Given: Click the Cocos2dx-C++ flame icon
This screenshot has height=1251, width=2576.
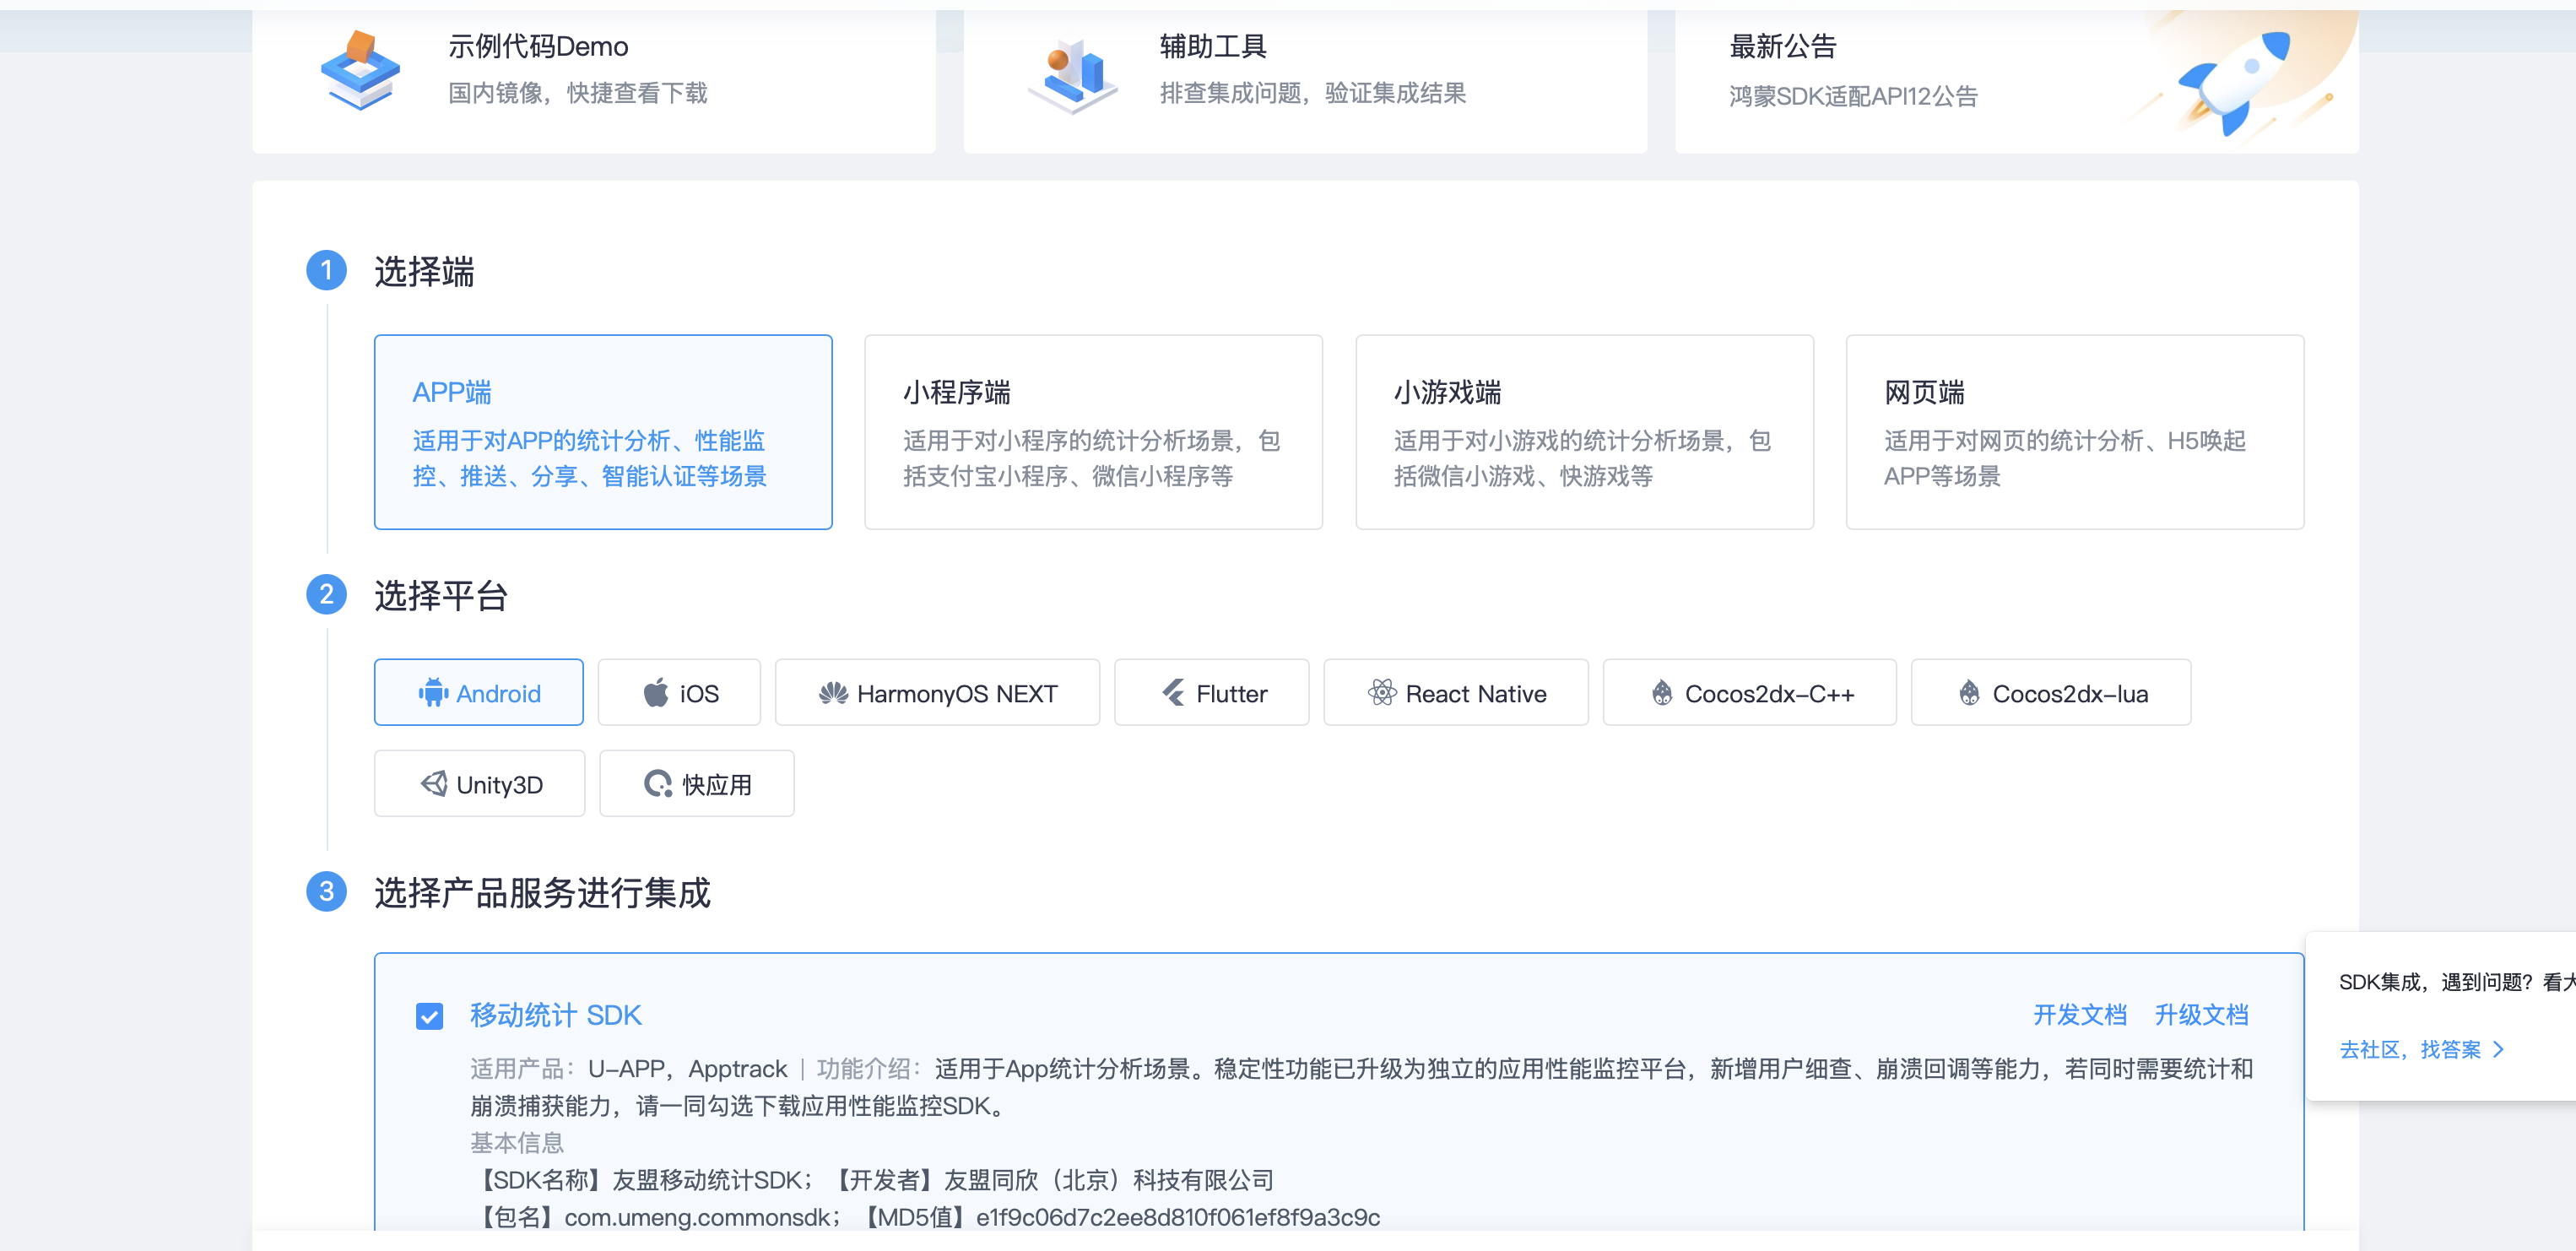Looking at the screenshot, I should pyautogui.click(x=1662, y=693).
